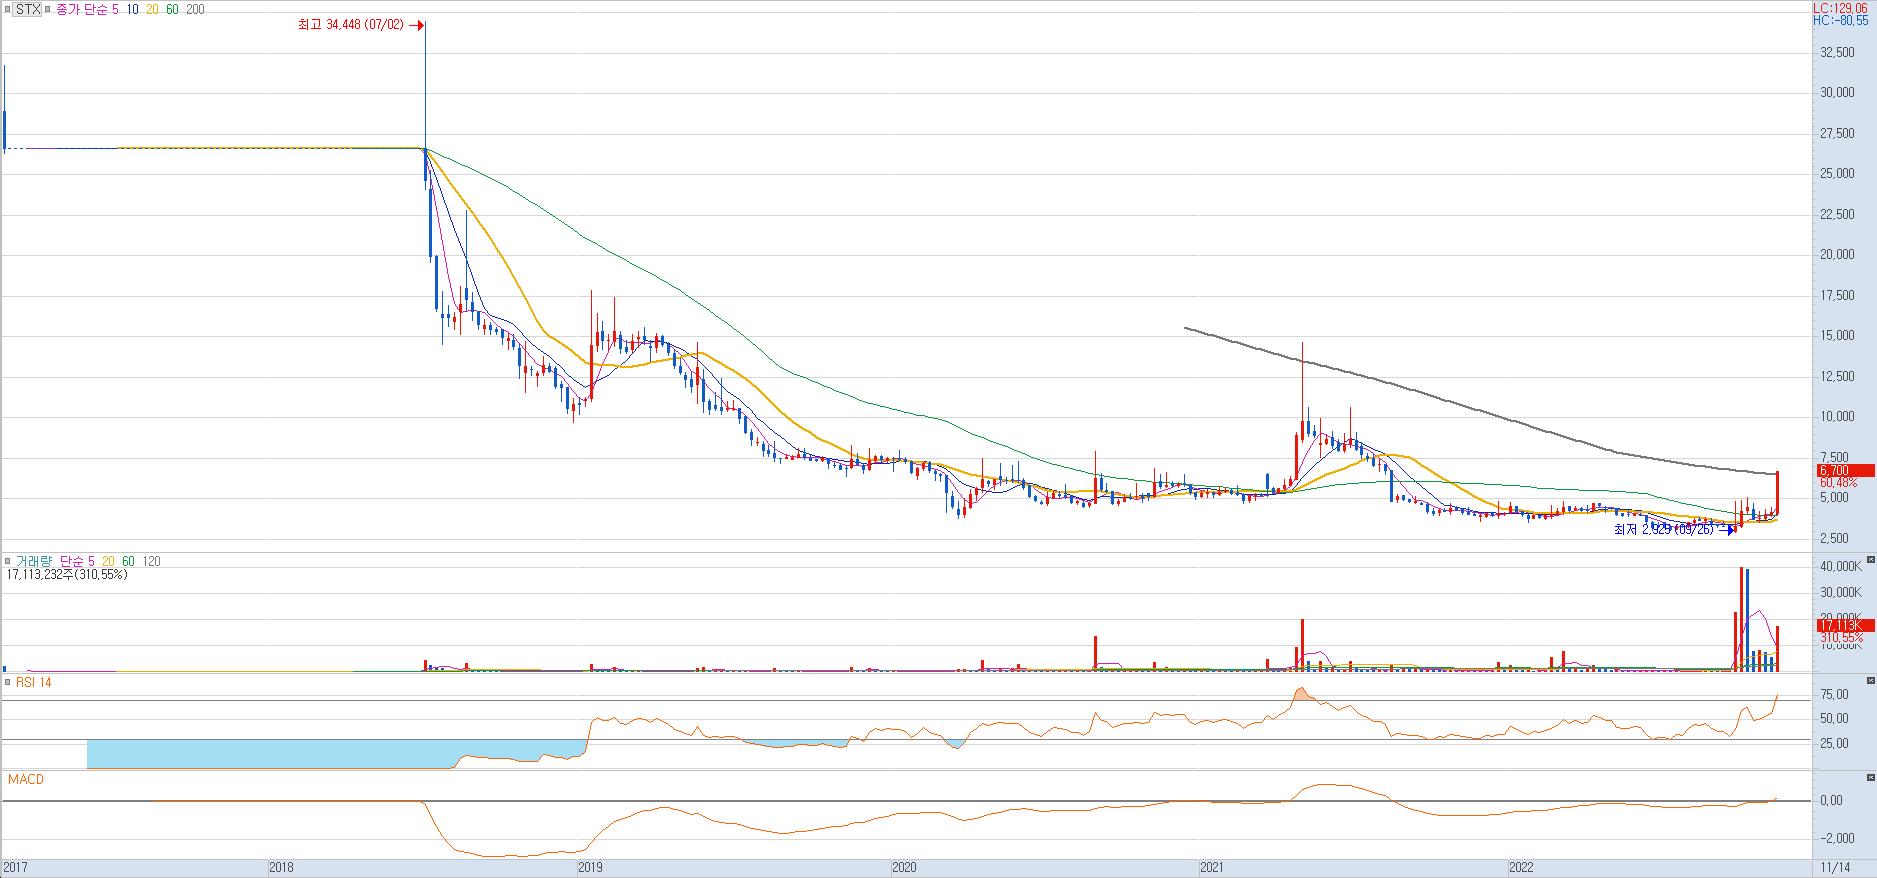Click the 10,000 price axis label

[1838, 417]
